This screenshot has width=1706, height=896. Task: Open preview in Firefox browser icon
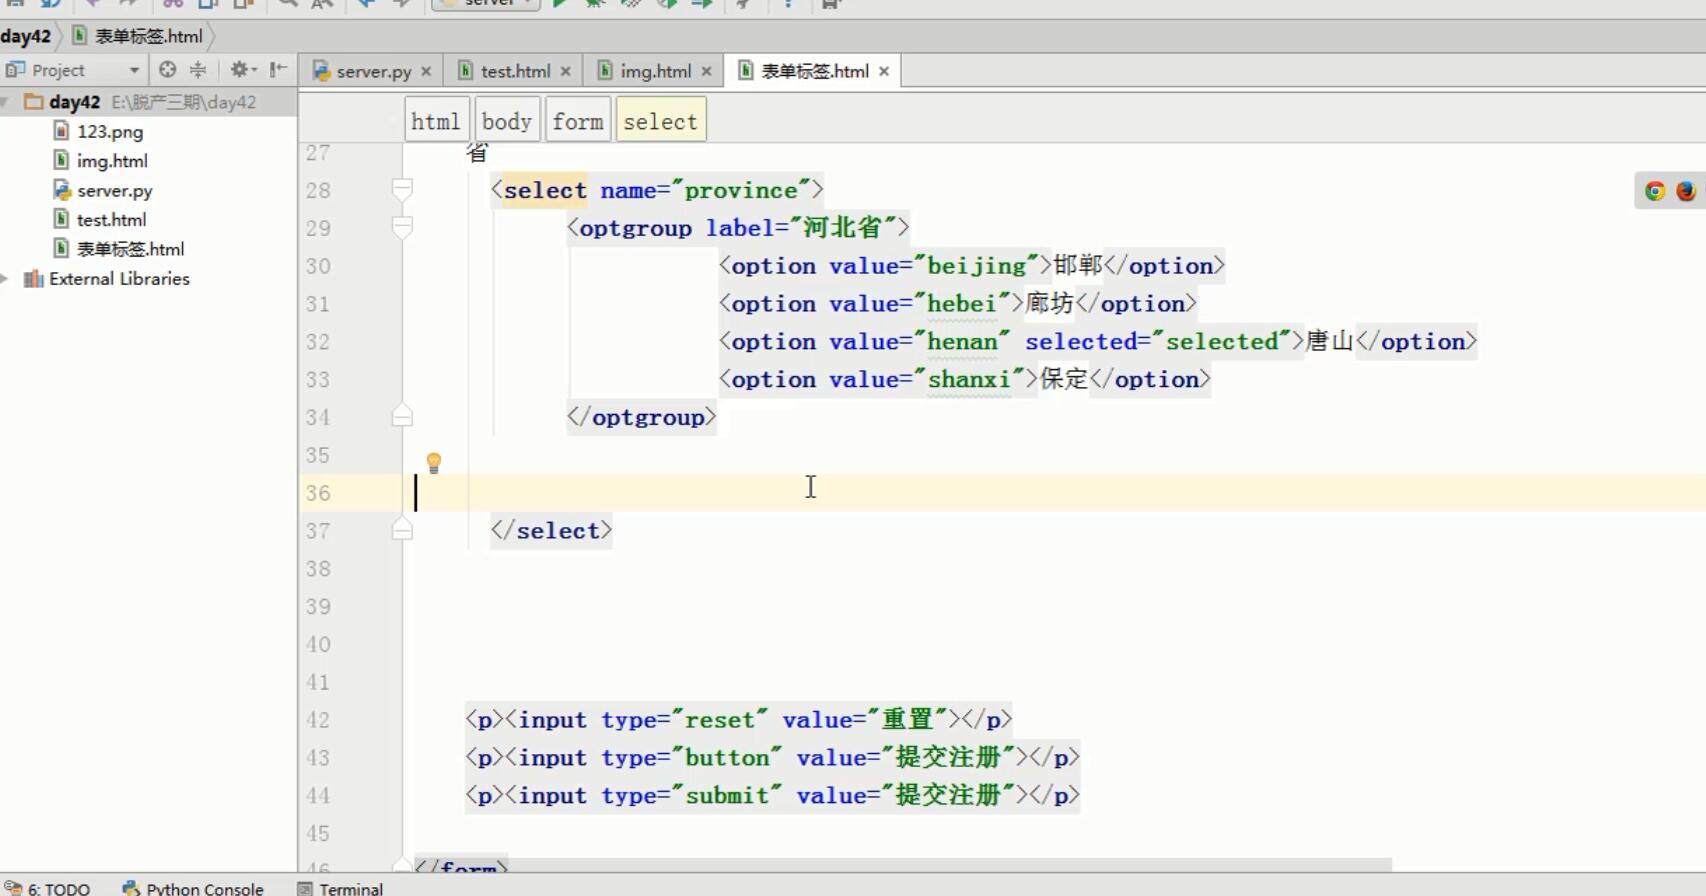tap(1686, 191)
